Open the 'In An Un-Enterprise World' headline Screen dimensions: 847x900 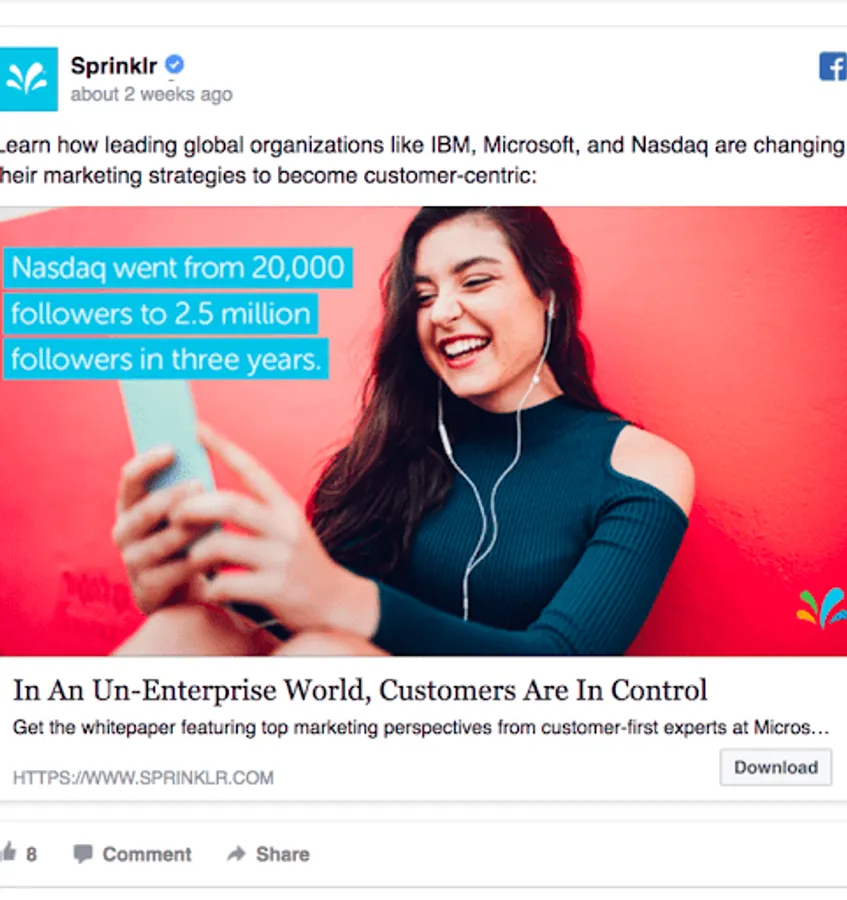tap(360, 690)
